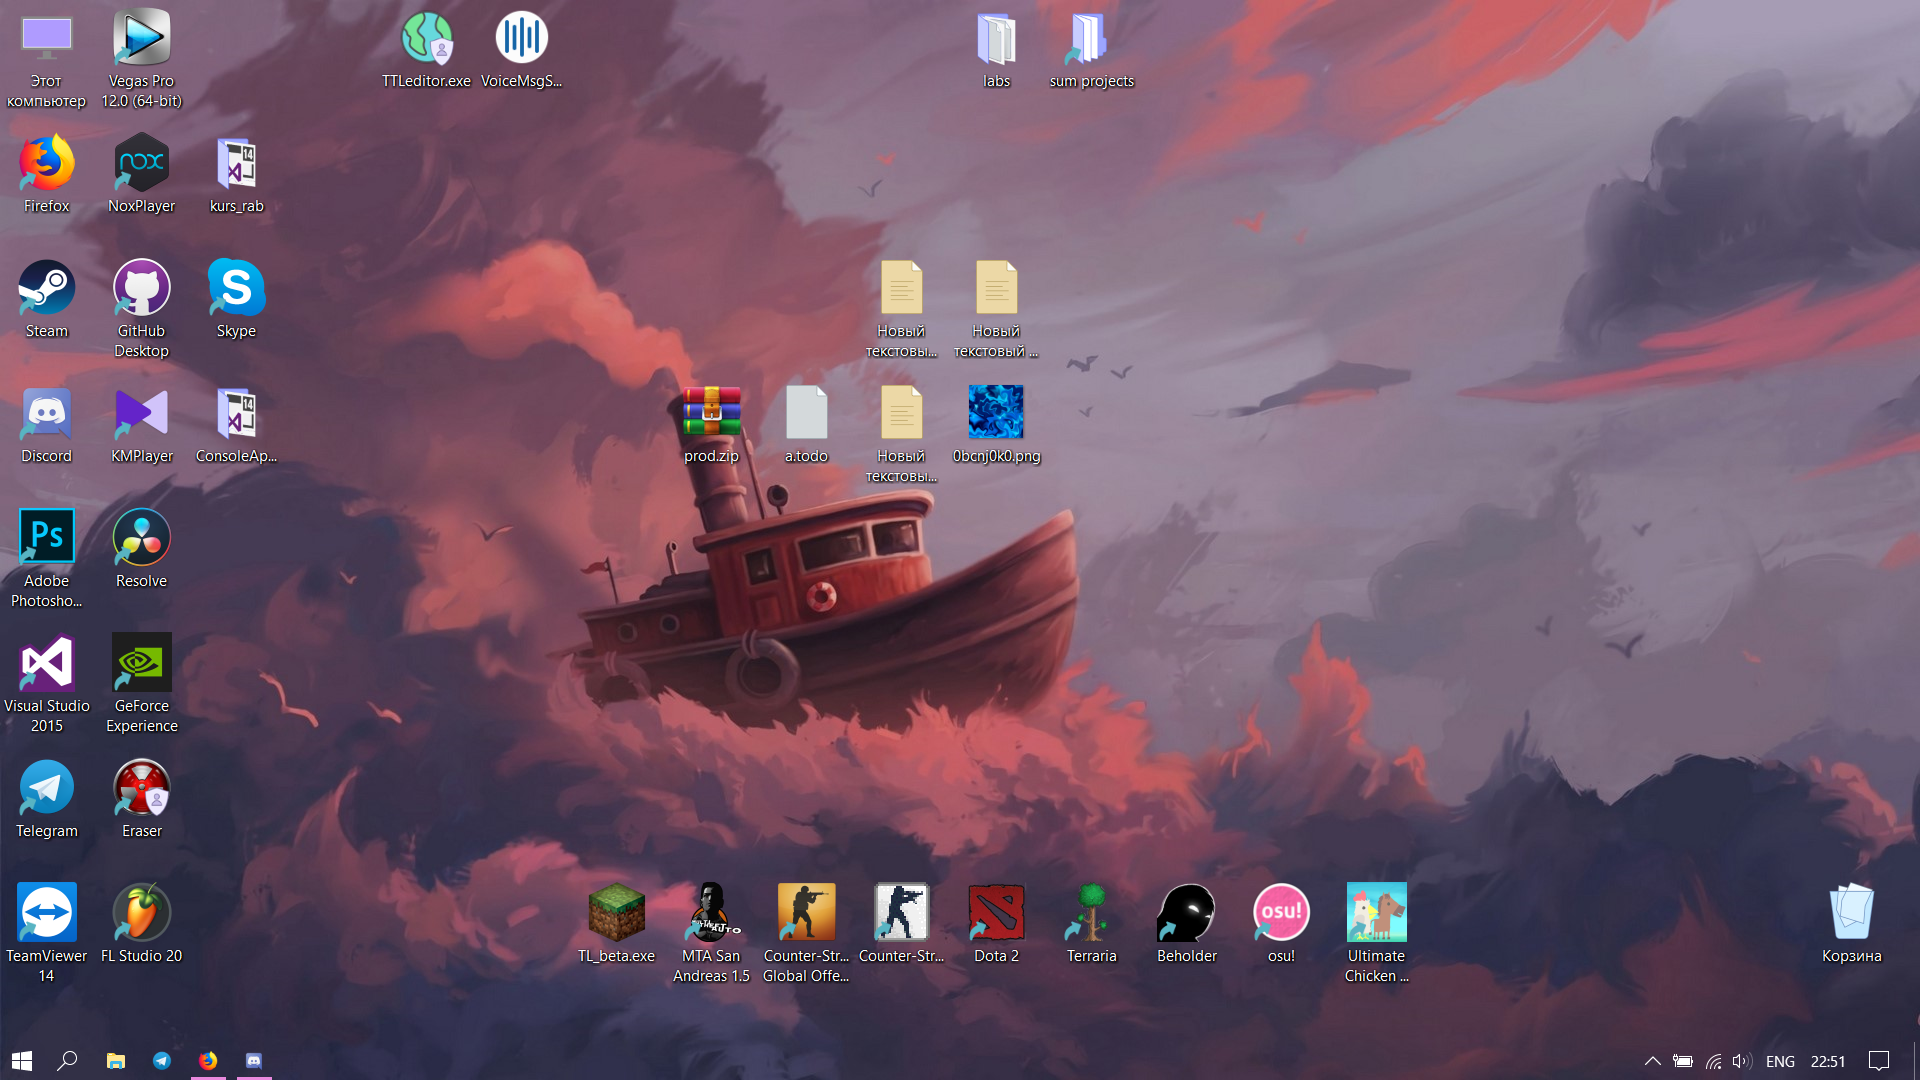The image size is (1920, 1080).
Task: Launch Vegas Pro 12.0 shortcut
Action: pos(141,58)
